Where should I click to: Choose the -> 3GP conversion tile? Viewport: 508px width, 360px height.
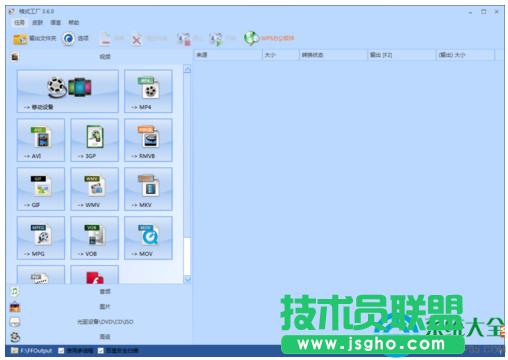point(95,140)
